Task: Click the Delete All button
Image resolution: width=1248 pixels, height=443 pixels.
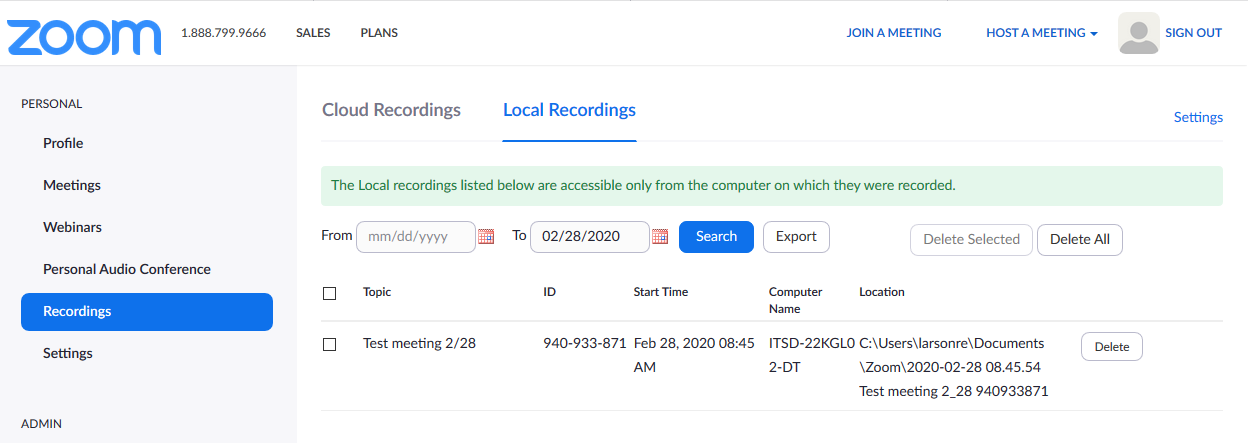Action: pos(1080,240)
